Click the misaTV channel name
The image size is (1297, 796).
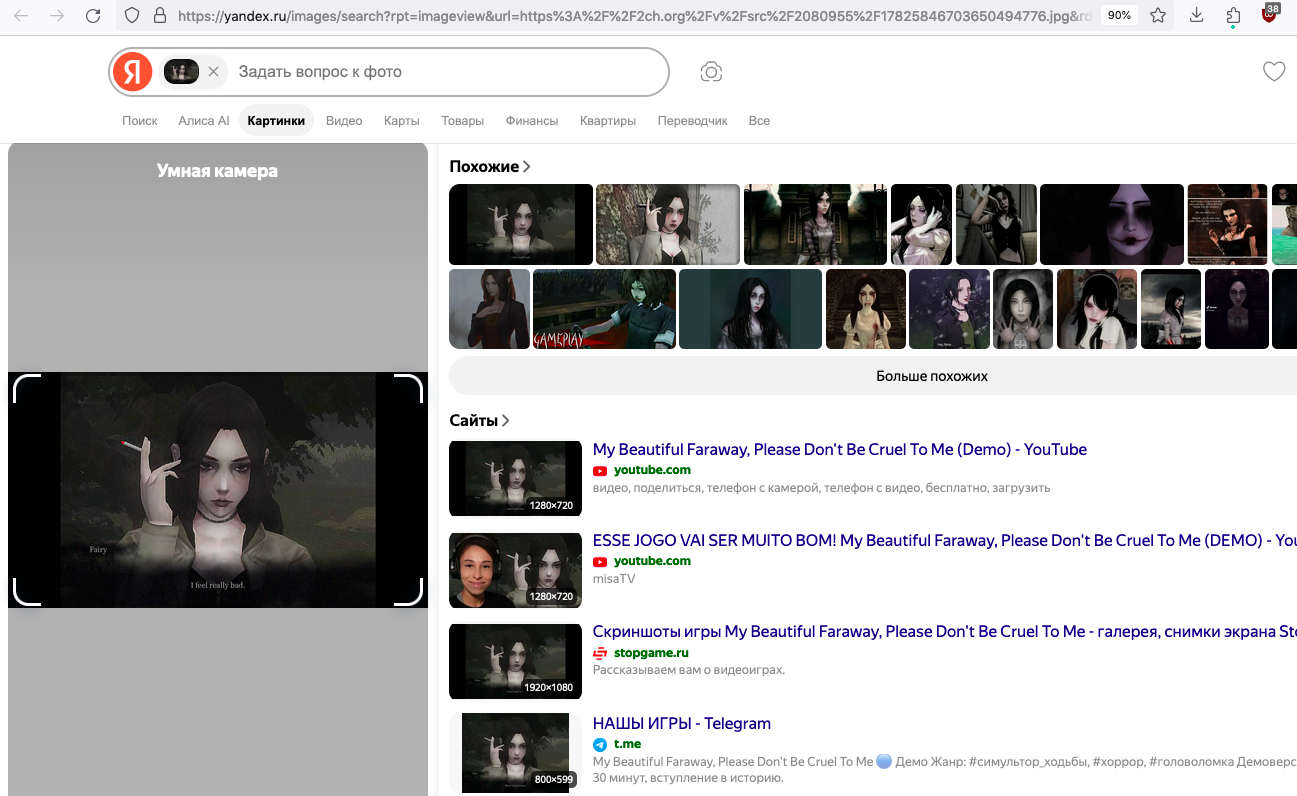point(614,579)
